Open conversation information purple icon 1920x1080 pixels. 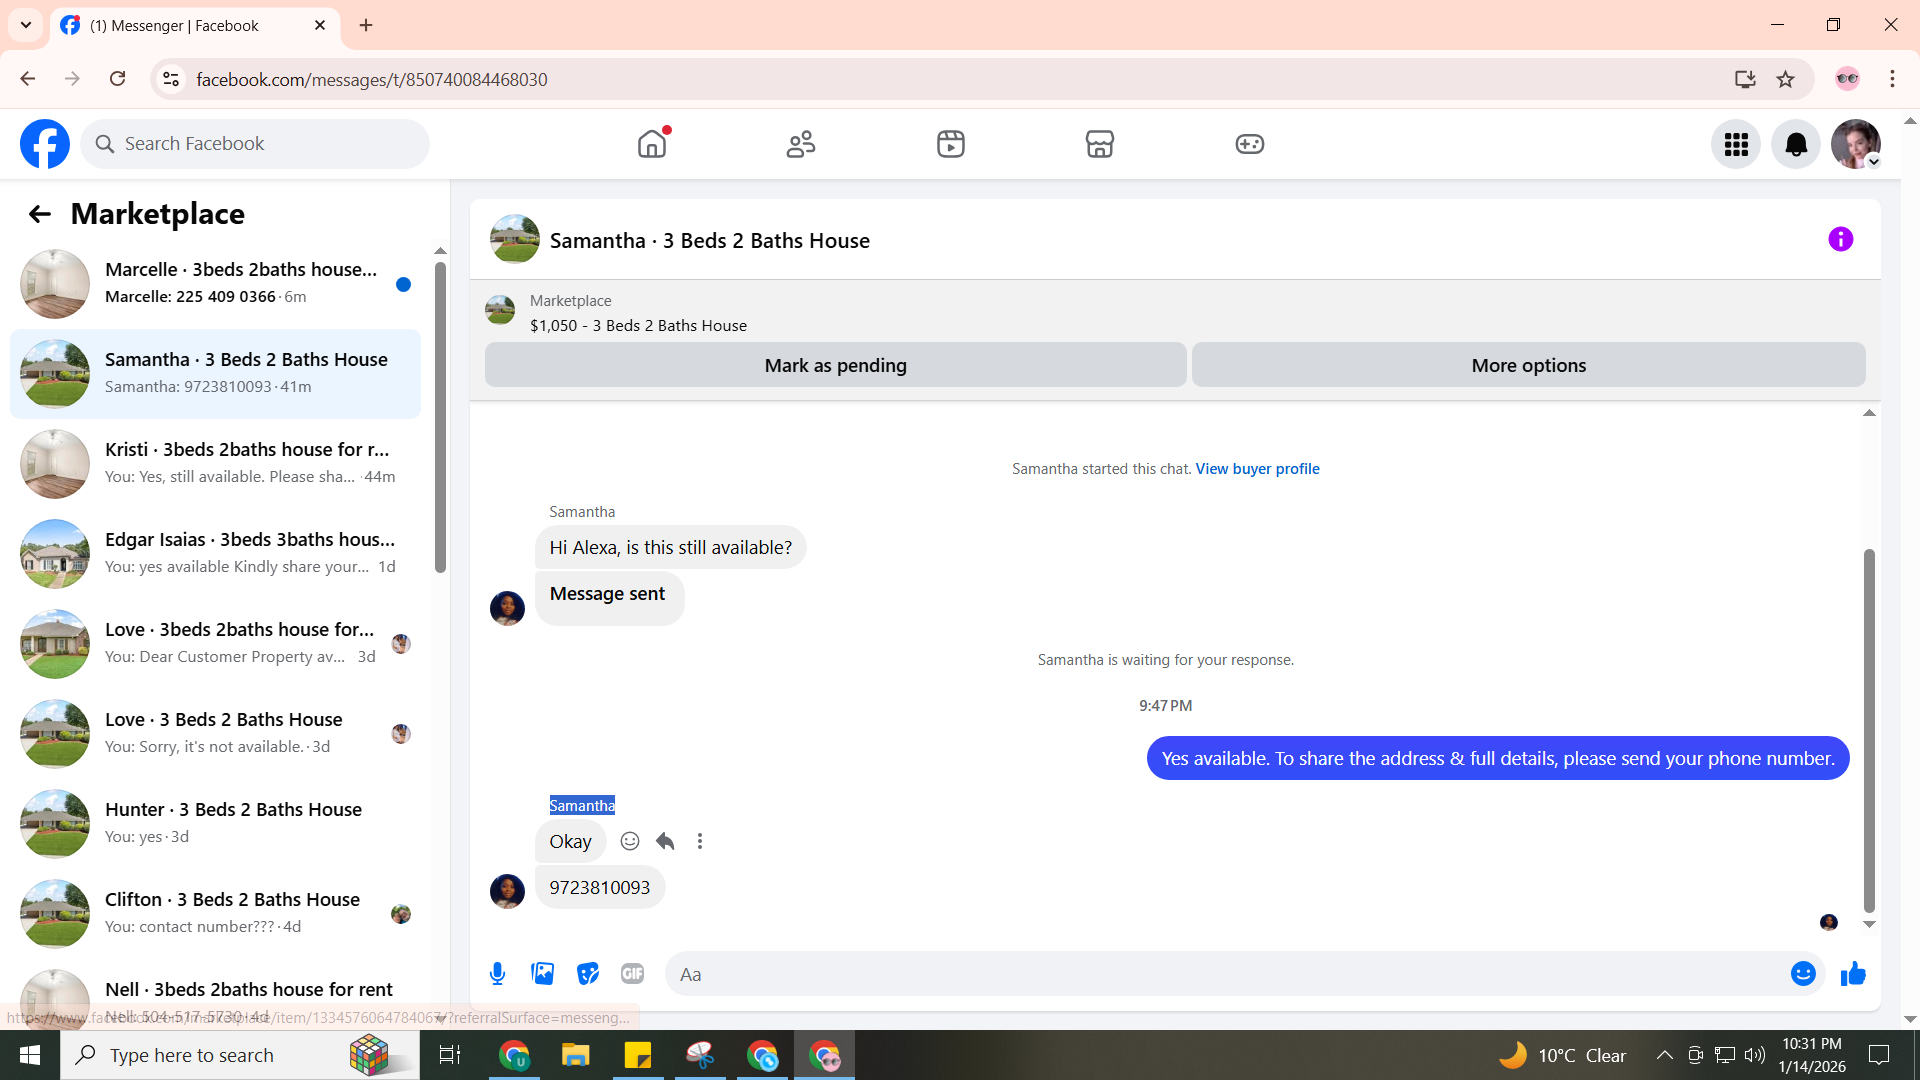point(1840,239)
